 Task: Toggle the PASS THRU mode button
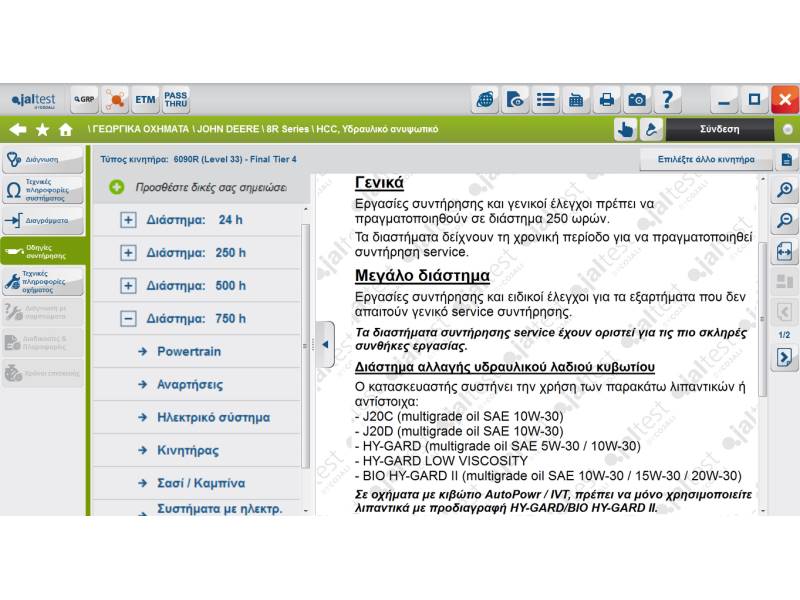(x=176, y=99)
